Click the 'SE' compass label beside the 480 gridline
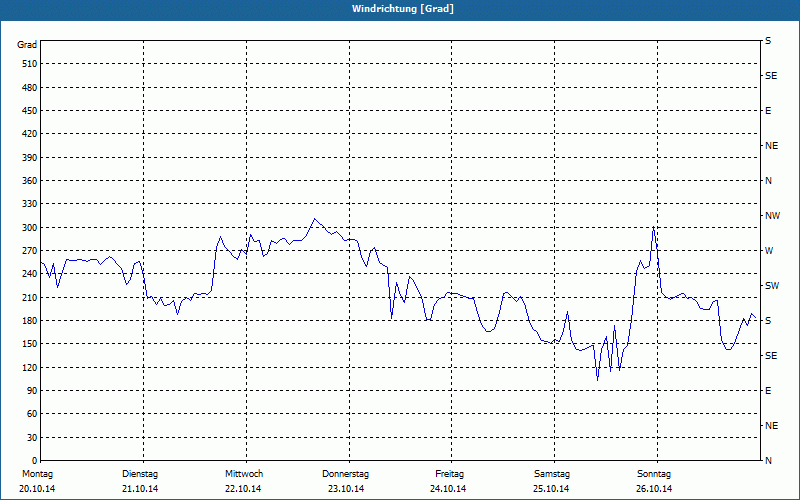The width and height of the screenshot is (800, 500). coord(771,76)
